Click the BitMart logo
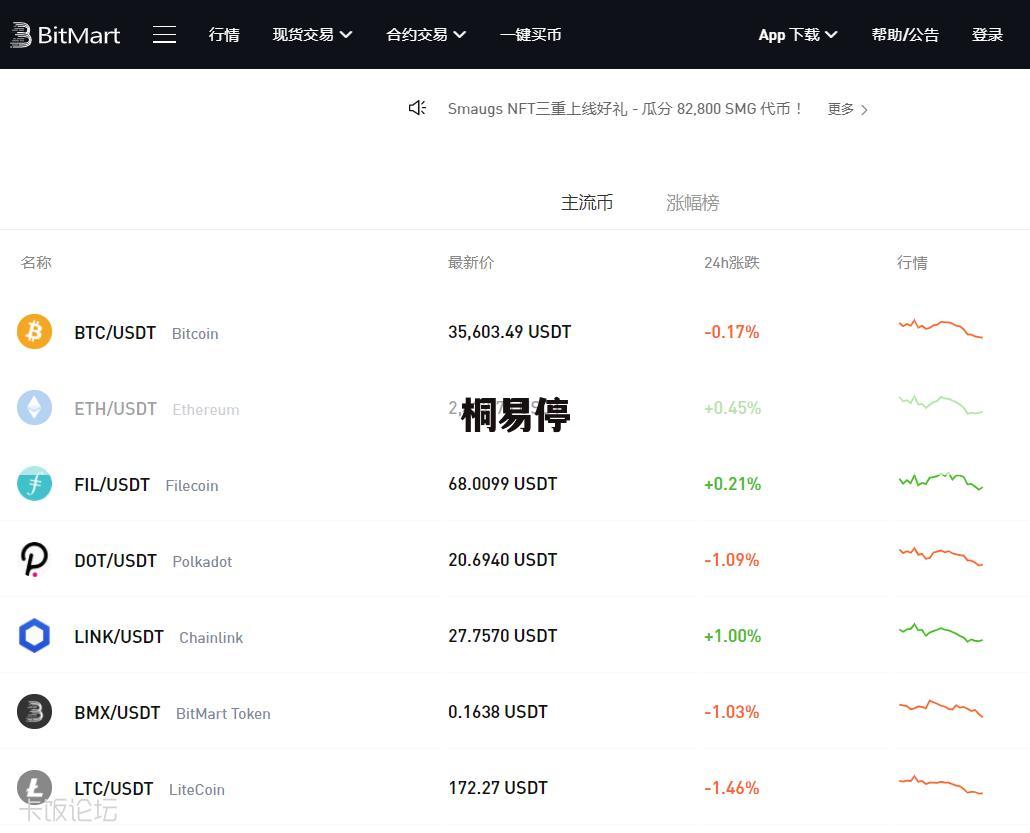The height and width of the screenshot is (833, 1030). coord(65,35)
